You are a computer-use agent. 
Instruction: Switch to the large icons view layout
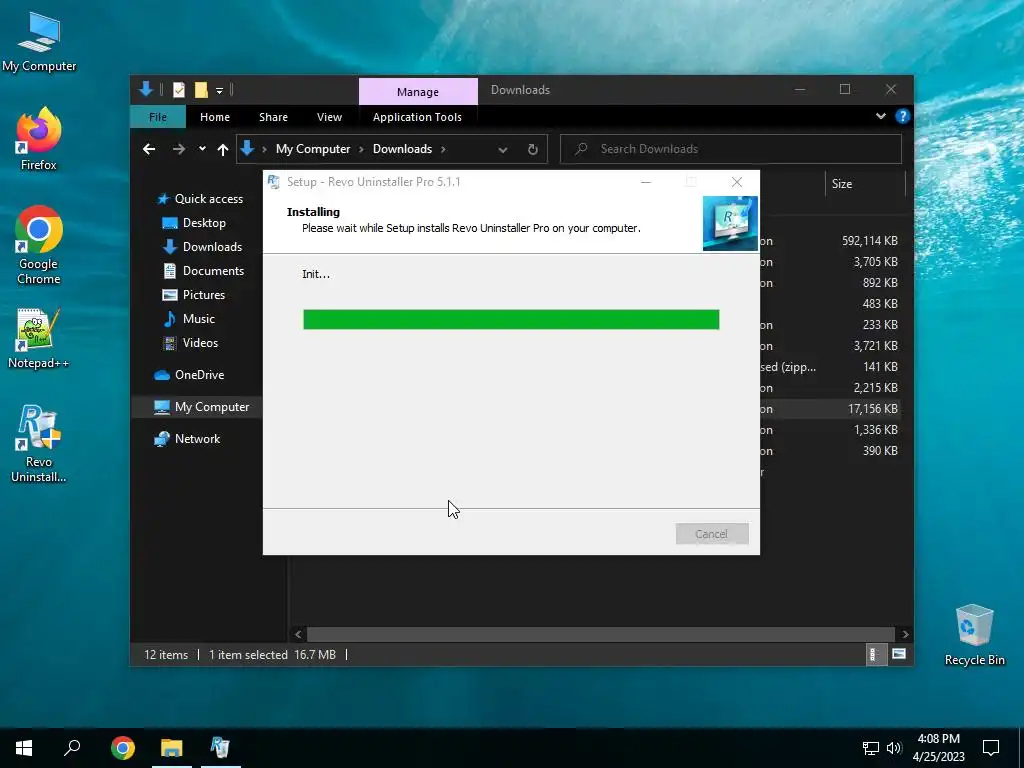[899, 654]
